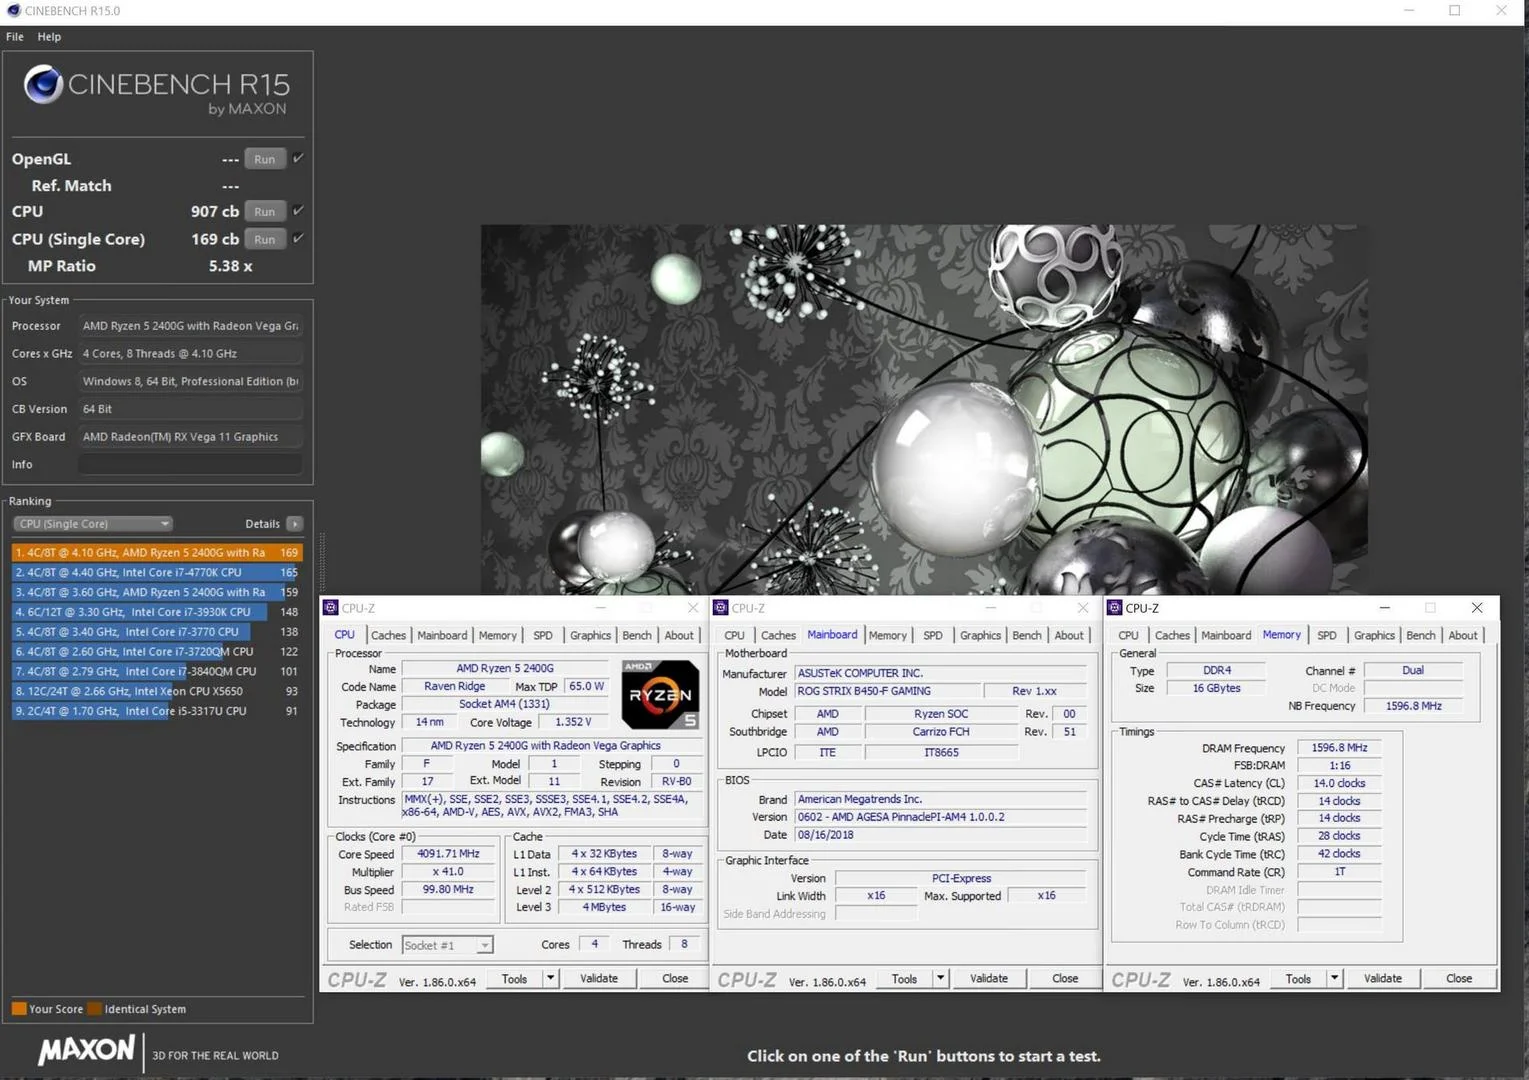Open the Socket #1 selection dropdown
Image resolution: width=1529 pixels, height=1080 pixels.
[x=447, y=945]
